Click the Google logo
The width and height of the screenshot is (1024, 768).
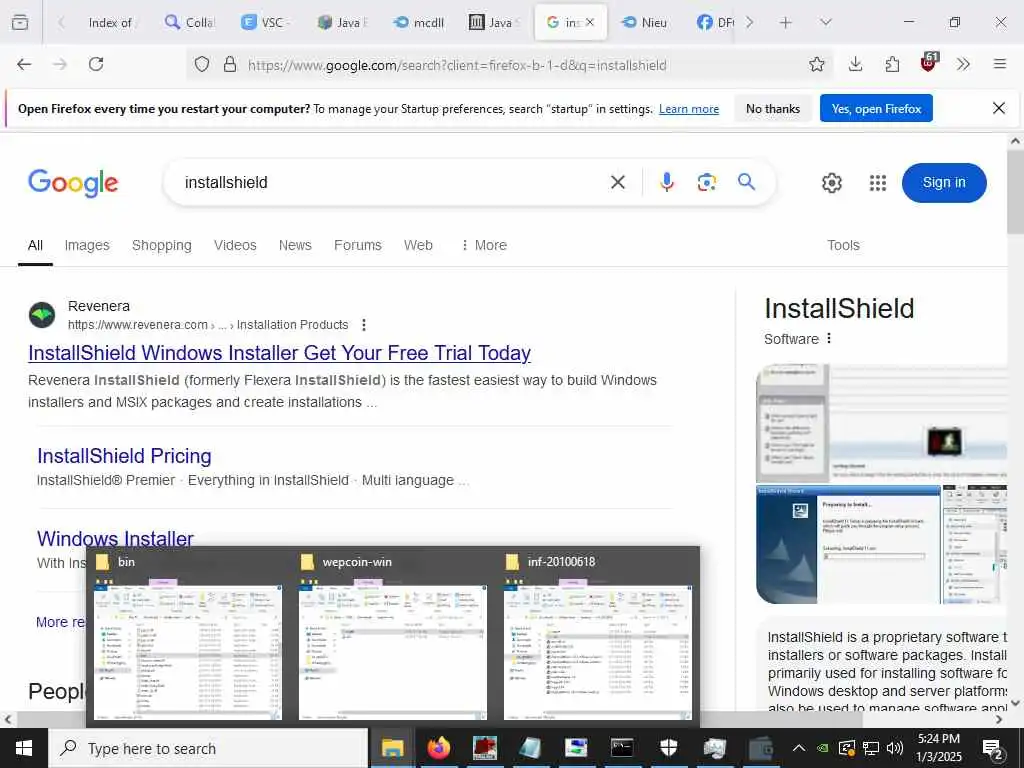[x=72, y=183]
